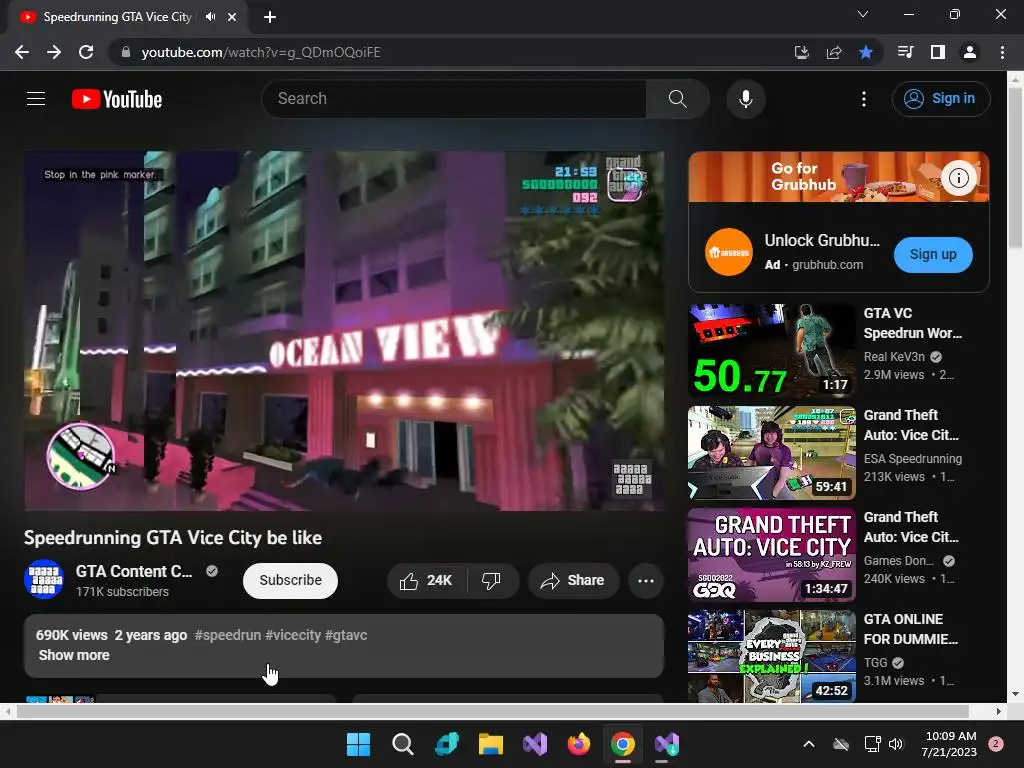Open Chrome media controls icon
The width and height of the screenshot is (1024, 768).
[x=905, y=52]
